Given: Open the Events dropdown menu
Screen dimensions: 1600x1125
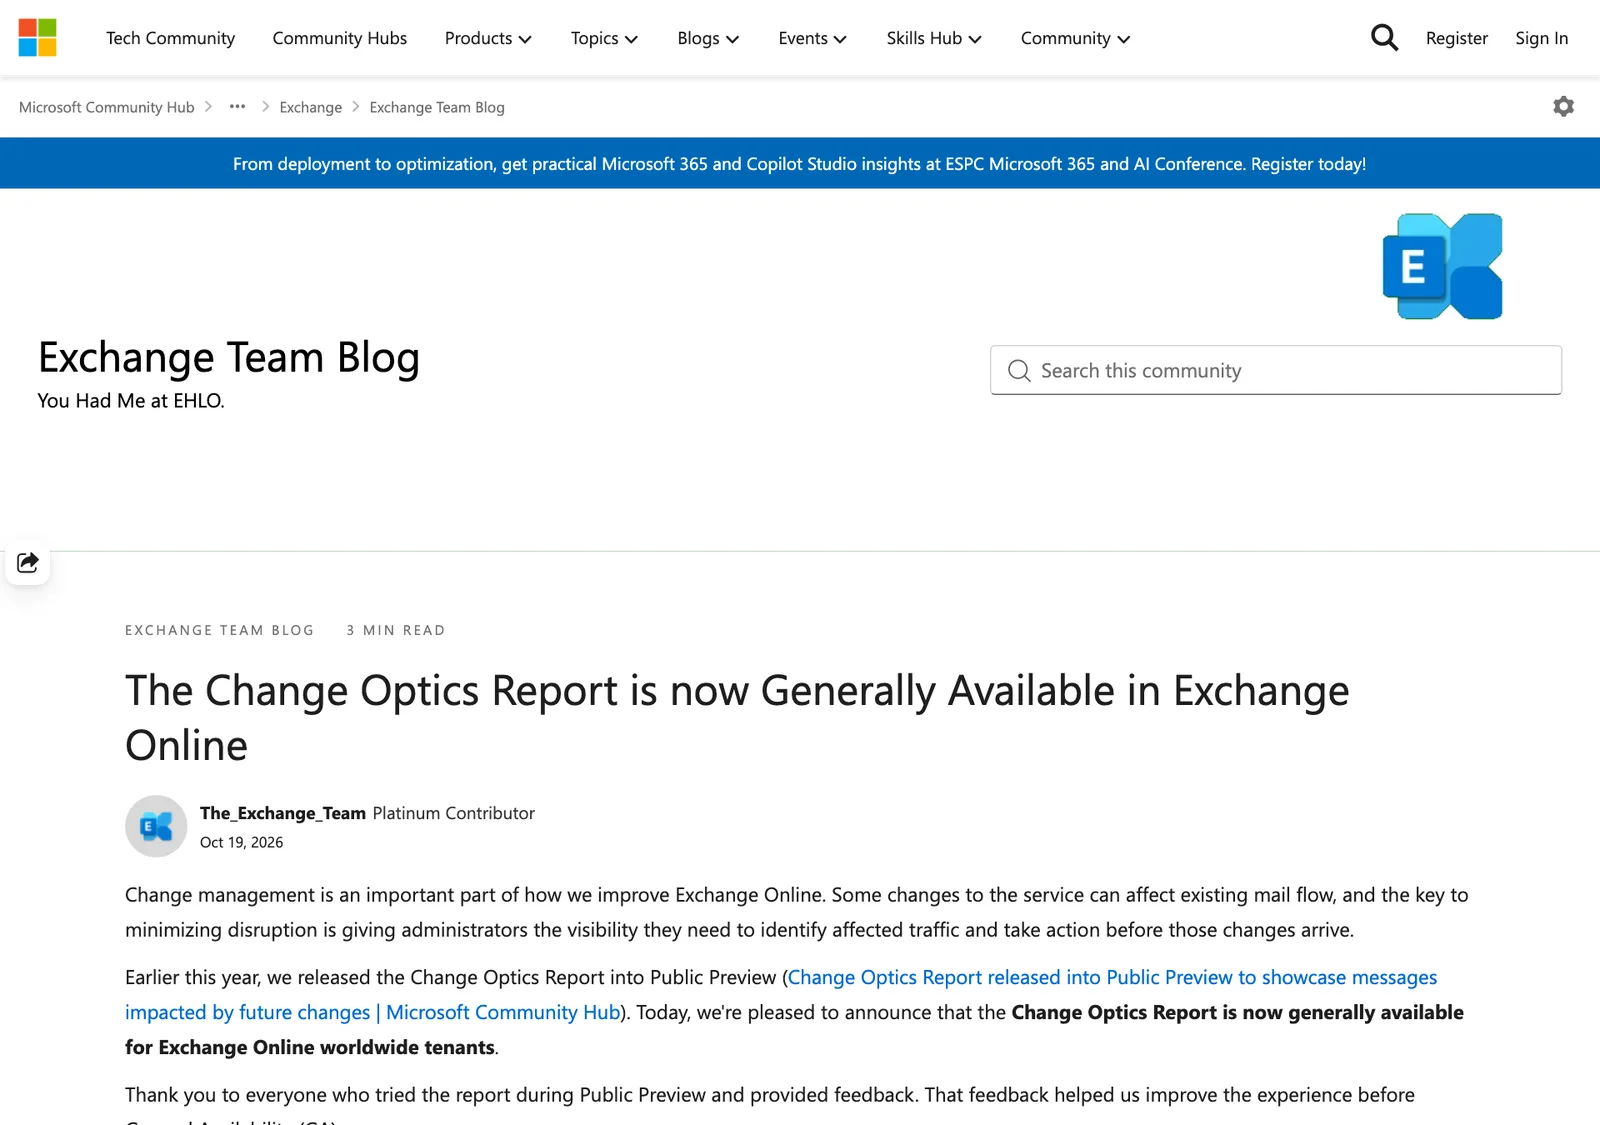Looking at the screenshot, I should click(x=812, y=38).
